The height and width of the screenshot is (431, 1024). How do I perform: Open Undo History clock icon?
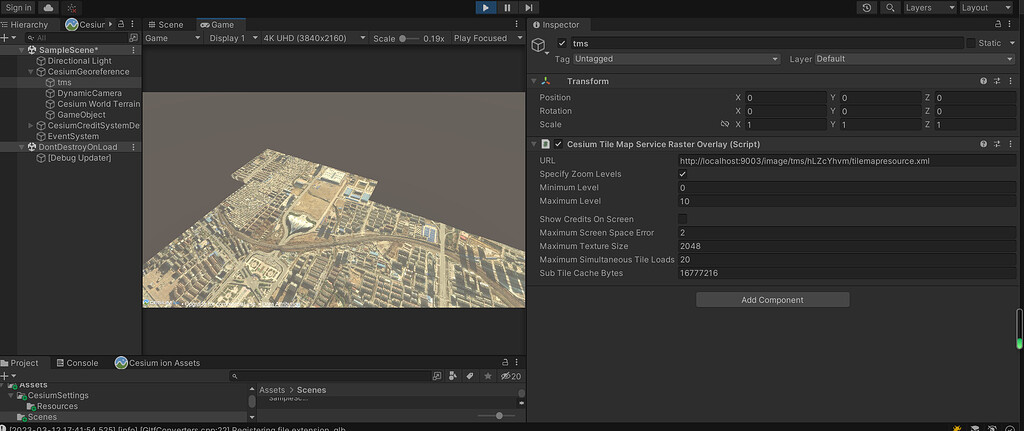pyautogui.click(x=866, y=8)
